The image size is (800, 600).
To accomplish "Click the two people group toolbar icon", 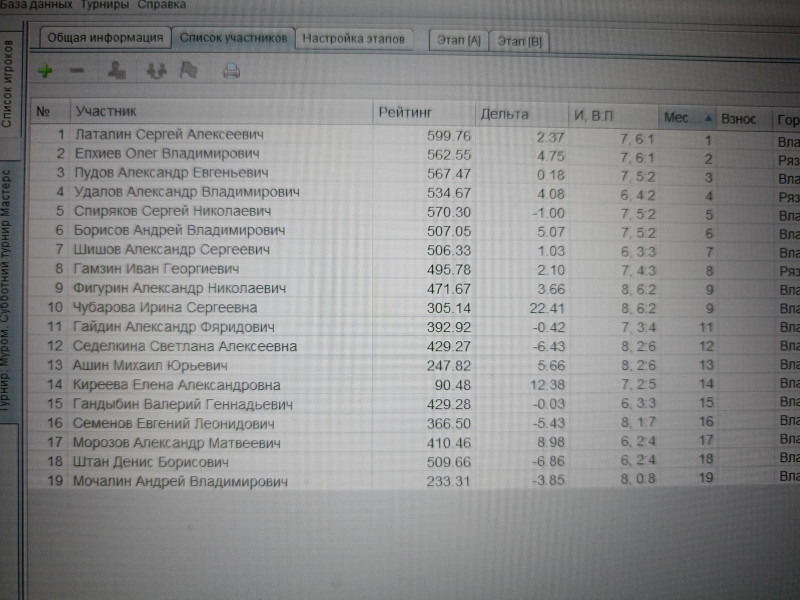I will pos(157,70).
